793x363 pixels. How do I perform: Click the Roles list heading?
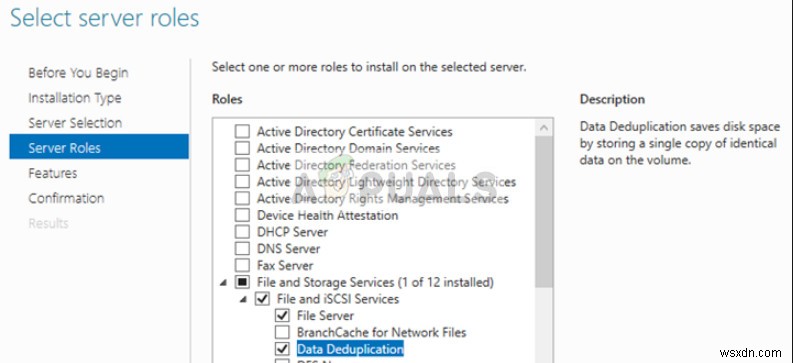[227, 99]
